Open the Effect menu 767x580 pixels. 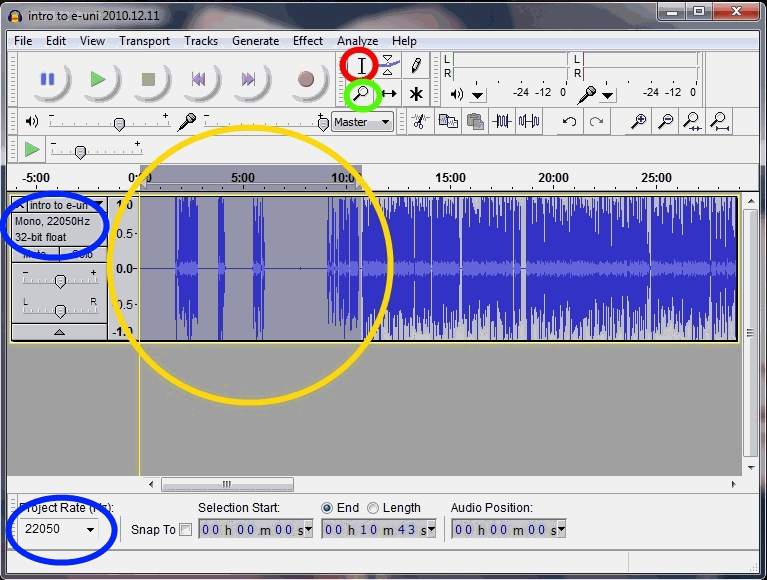(x=308, y=41)
